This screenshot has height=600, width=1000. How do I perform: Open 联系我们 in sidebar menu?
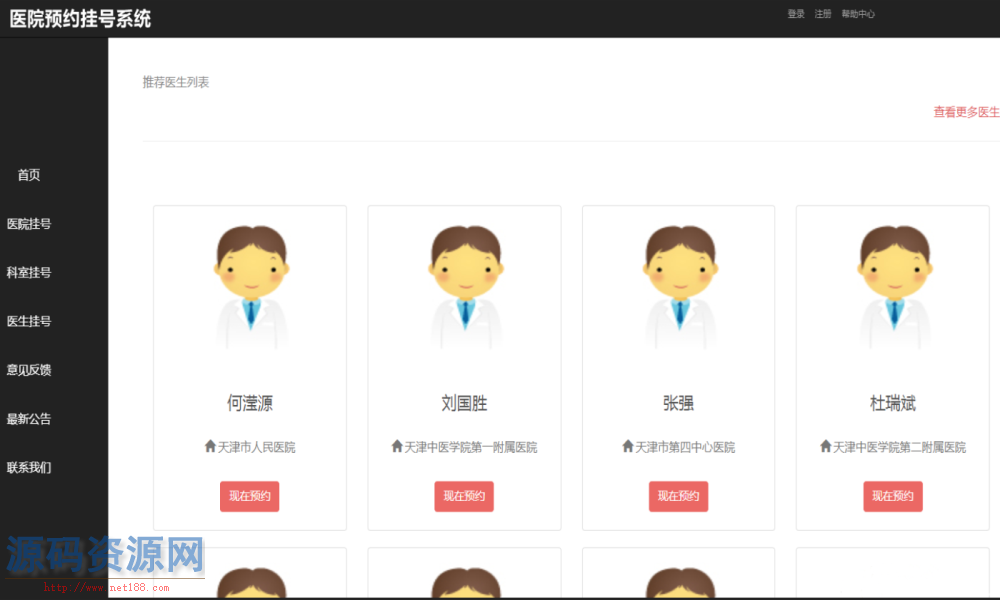[x=29, y=467]
